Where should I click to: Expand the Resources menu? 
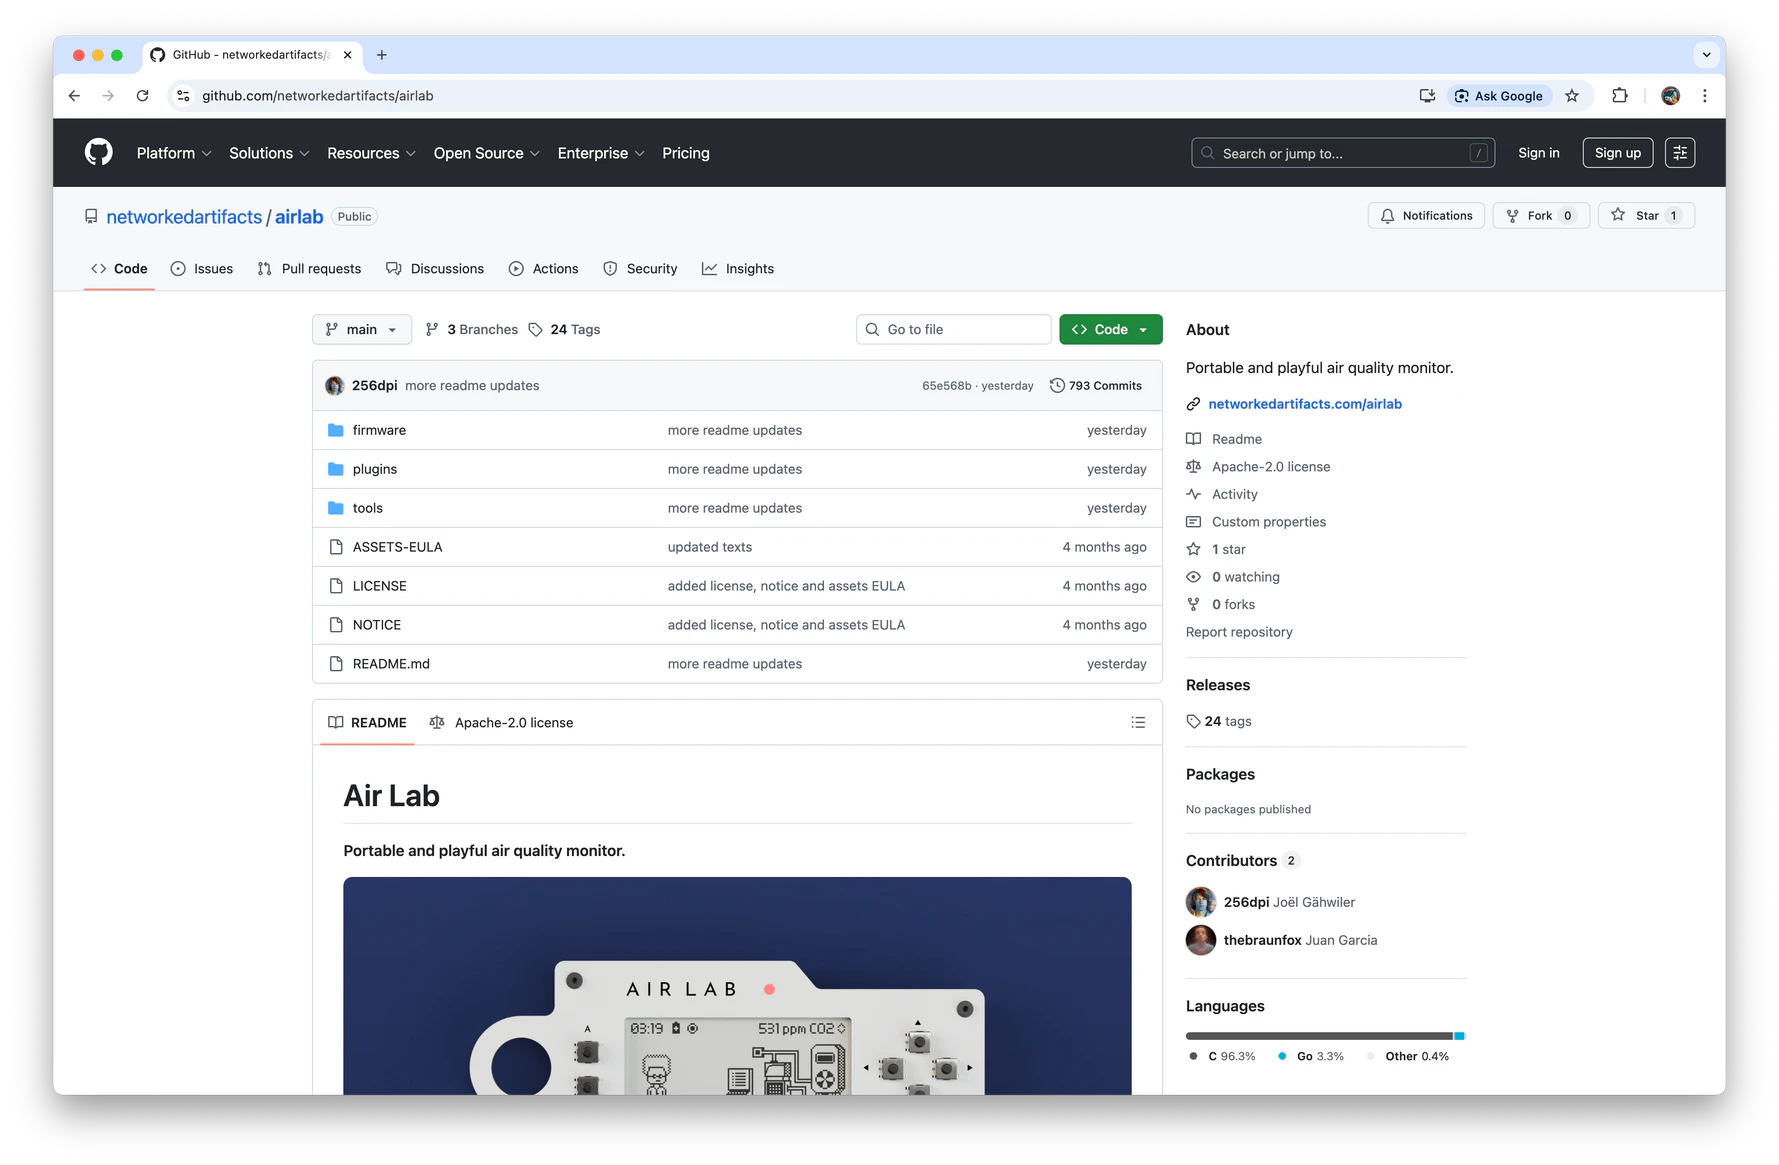(371, 153)
